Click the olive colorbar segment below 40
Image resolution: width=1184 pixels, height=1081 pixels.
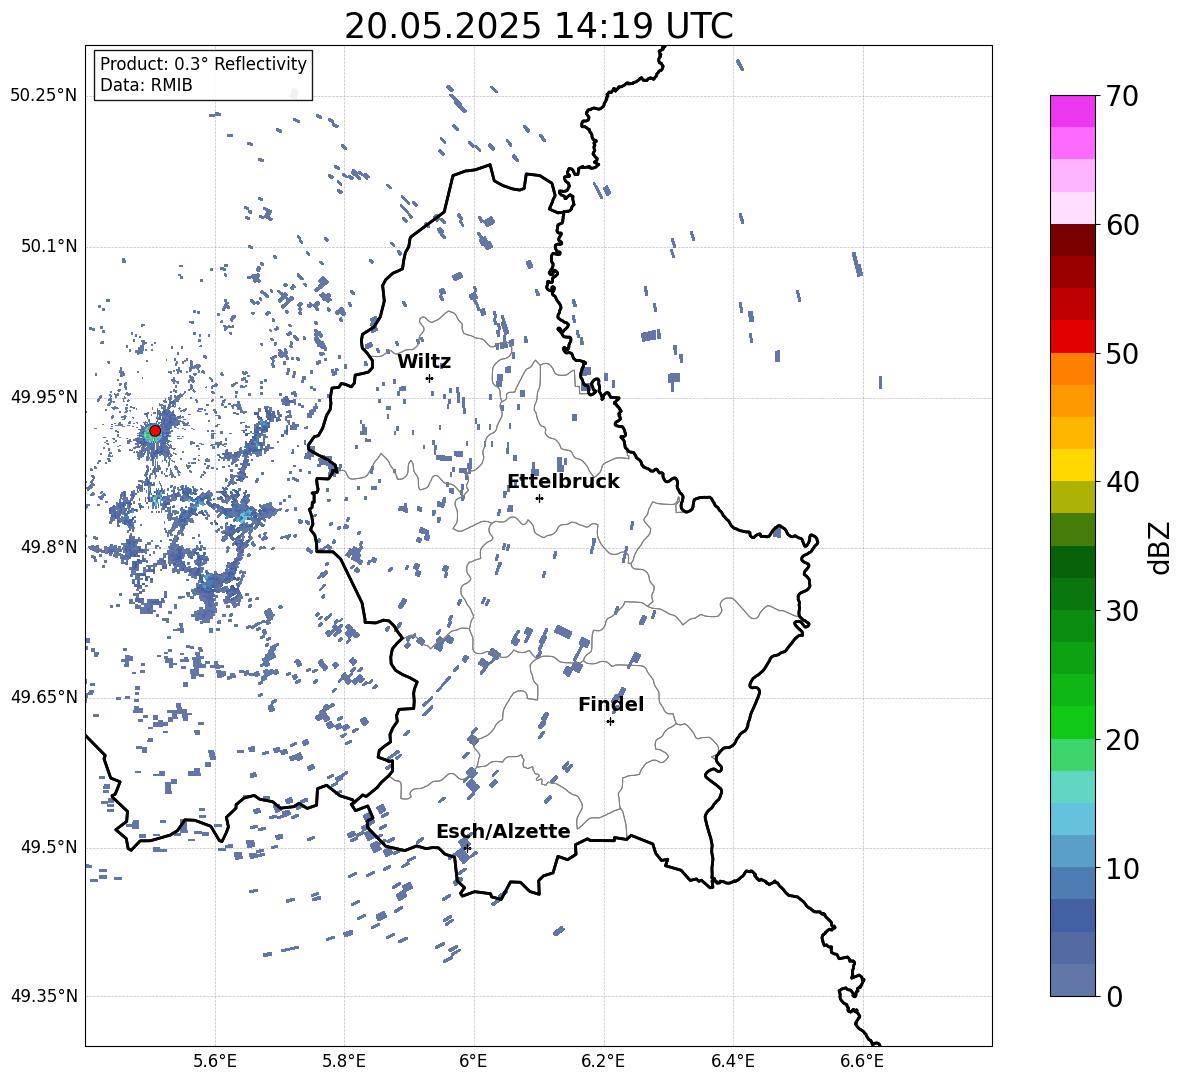[x=1072, y=497]
